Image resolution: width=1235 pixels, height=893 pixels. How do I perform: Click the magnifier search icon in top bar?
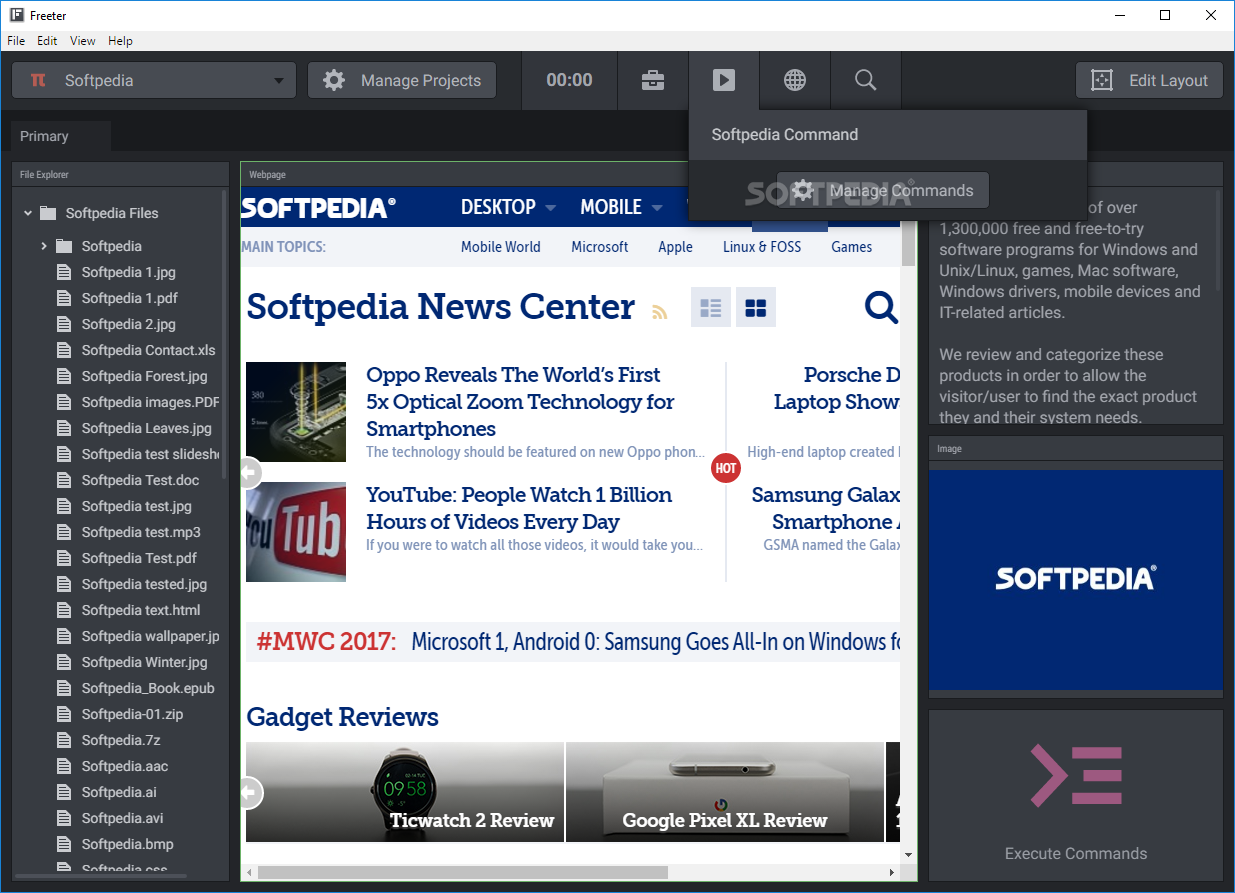pyautogui.click(x=866, y=81)
